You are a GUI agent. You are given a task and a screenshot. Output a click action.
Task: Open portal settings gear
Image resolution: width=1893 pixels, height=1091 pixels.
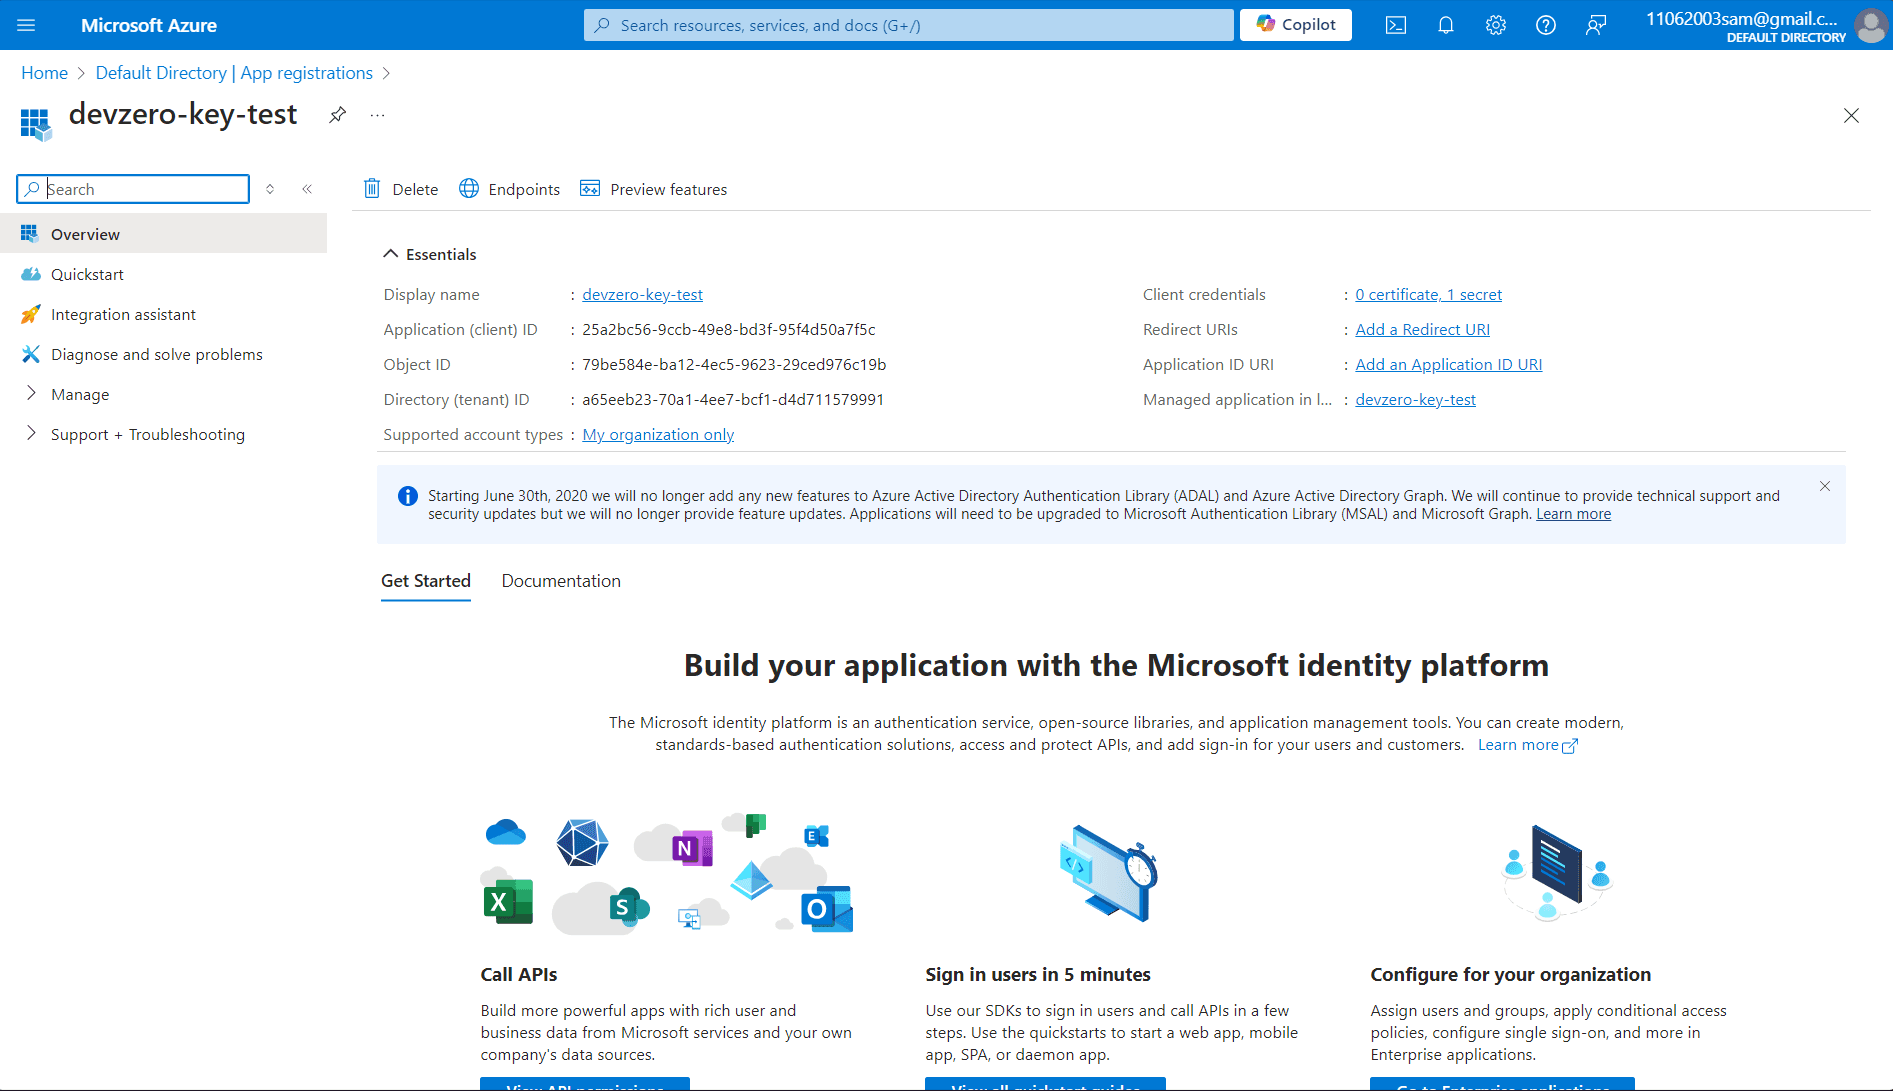[x=1496, y=25]
